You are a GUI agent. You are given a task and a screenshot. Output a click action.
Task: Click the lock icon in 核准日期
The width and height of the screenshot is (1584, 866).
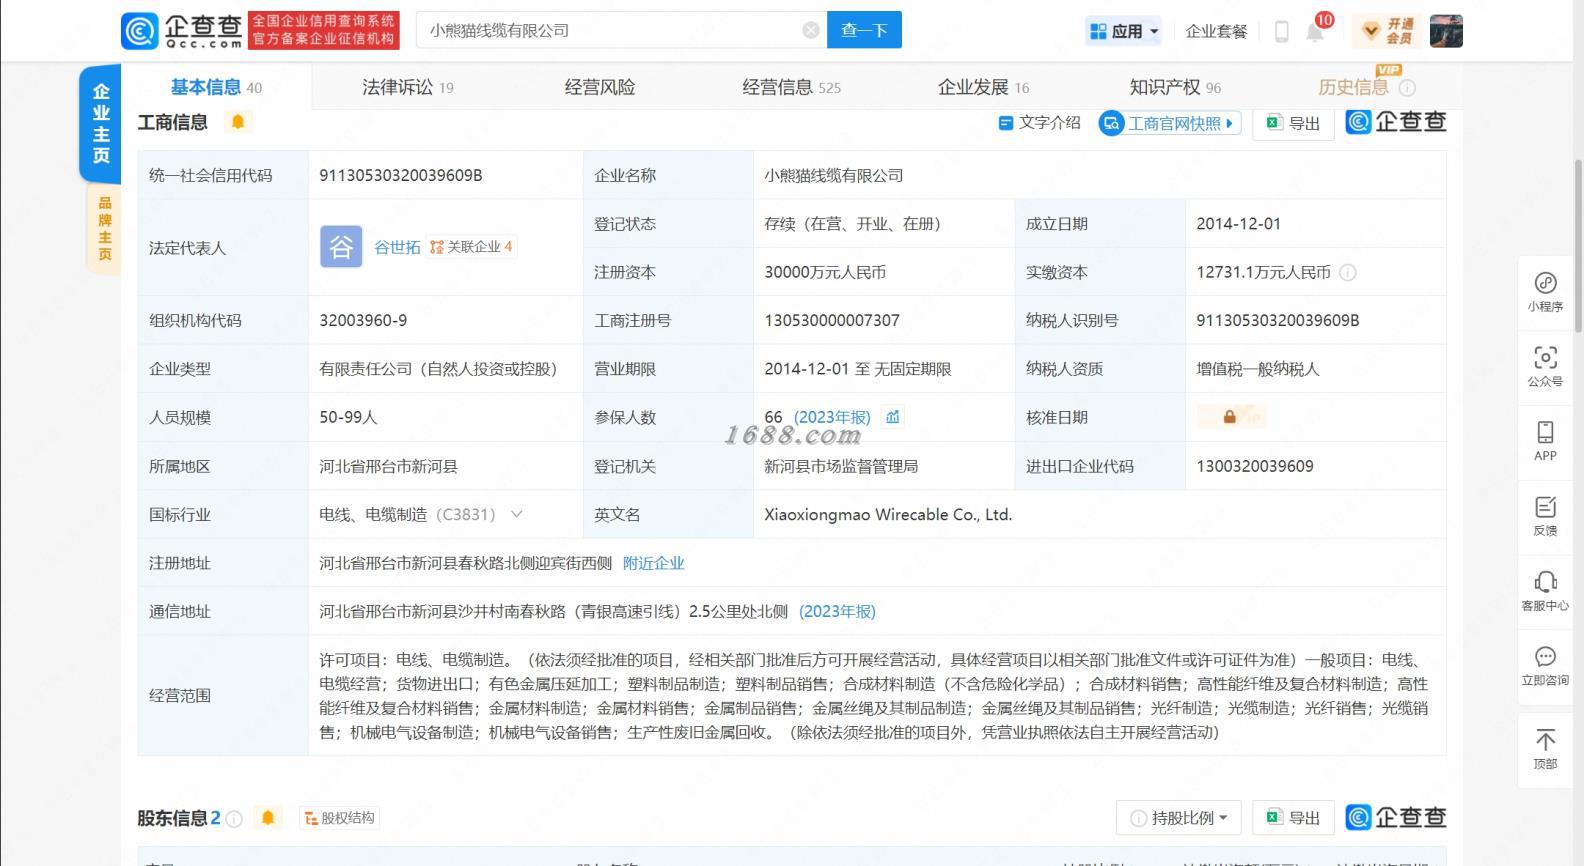click(1230, 417)
